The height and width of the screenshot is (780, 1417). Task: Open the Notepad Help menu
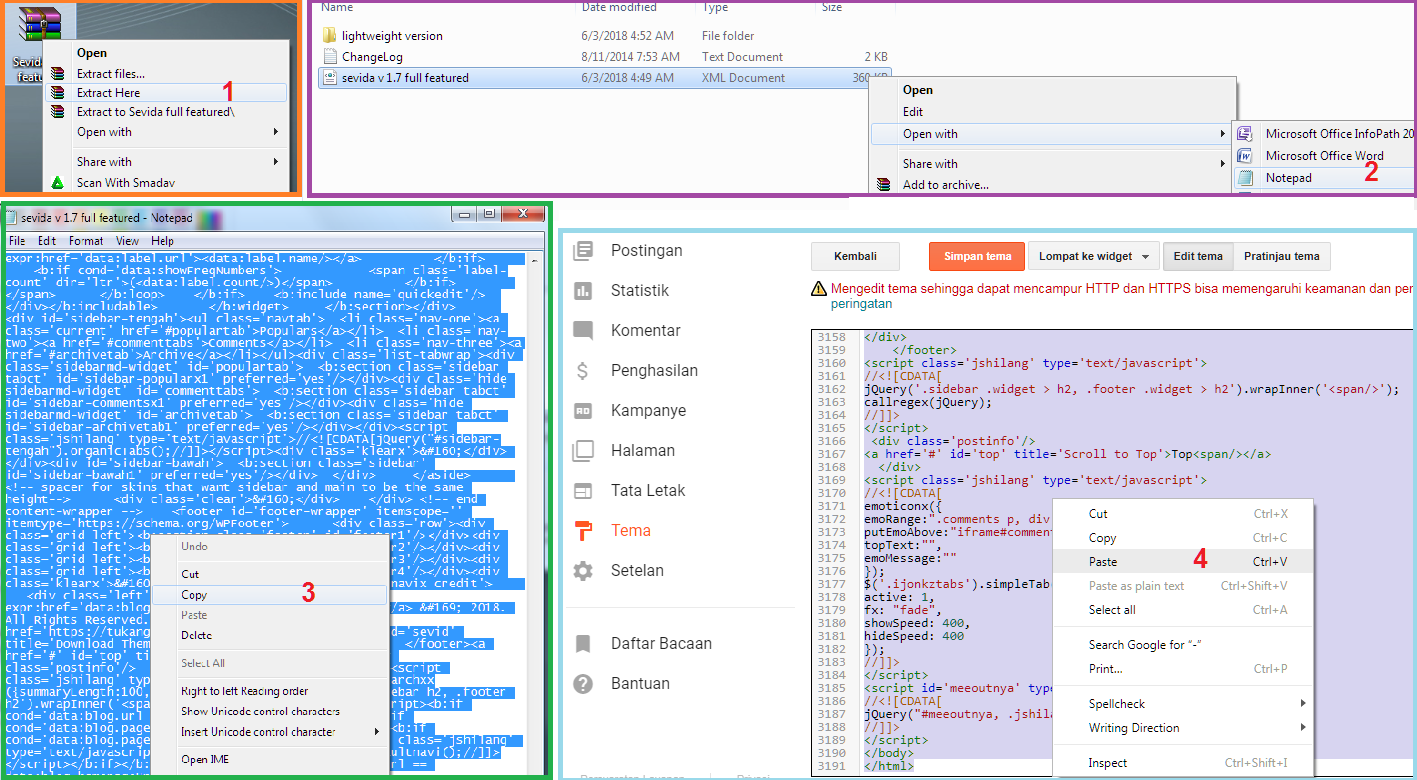click(x=162, y=241)
